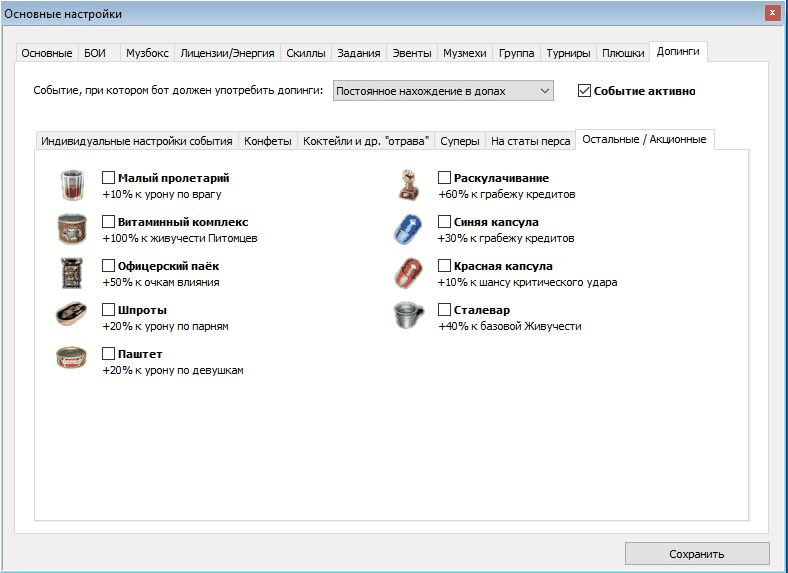Check the Офицерский паёк option
The image size is (788, 573).
(109, 265)
